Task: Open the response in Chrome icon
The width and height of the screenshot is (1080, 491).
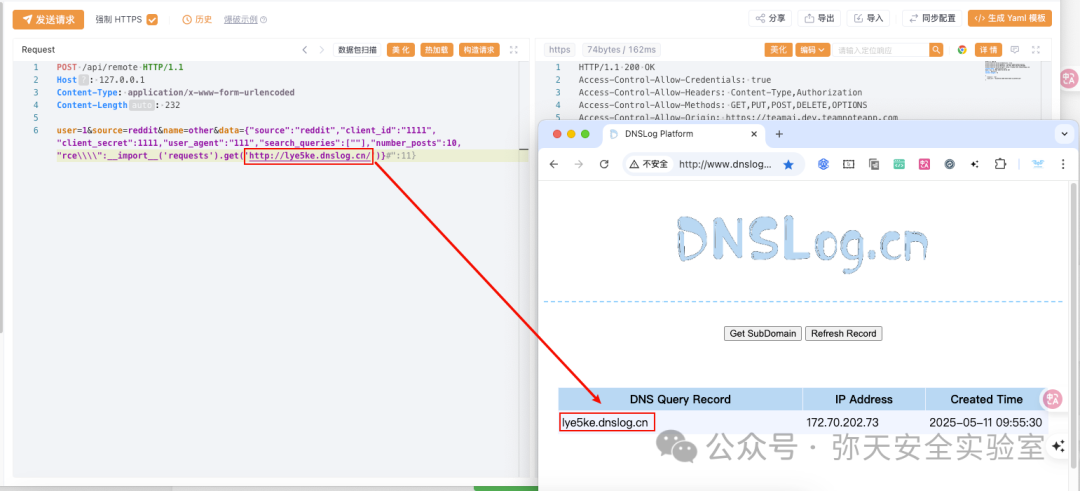Action: 962,50
